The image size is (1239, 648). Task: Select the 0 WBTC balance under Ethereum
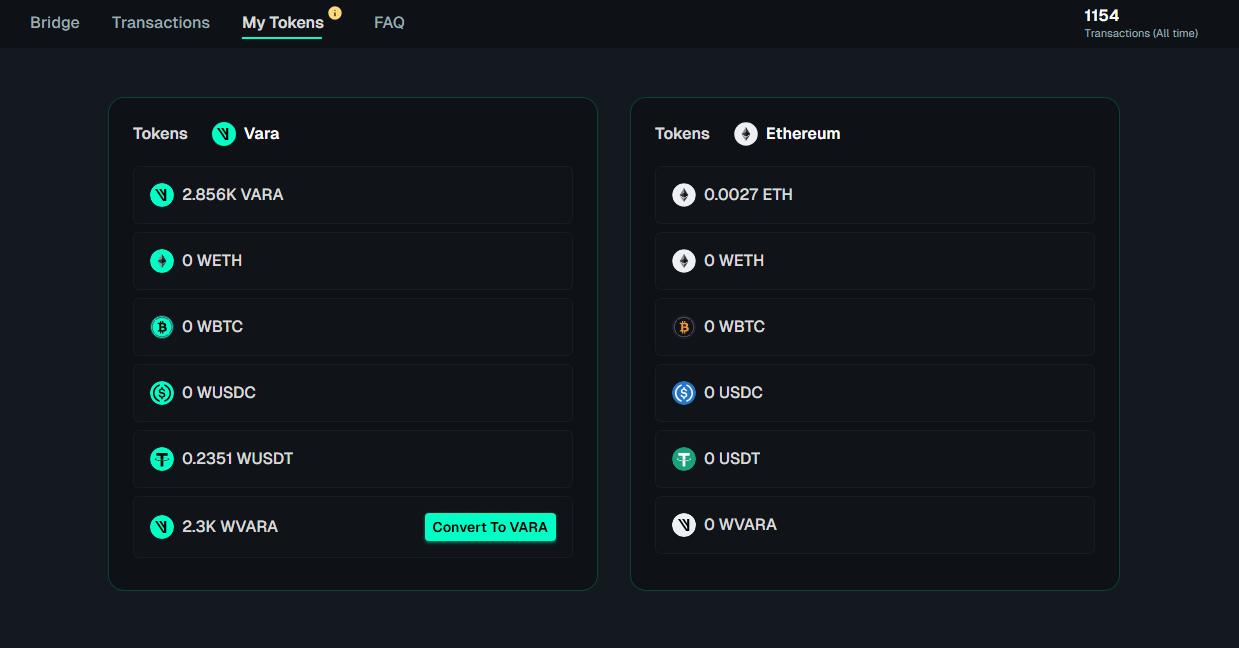[734, 327]
